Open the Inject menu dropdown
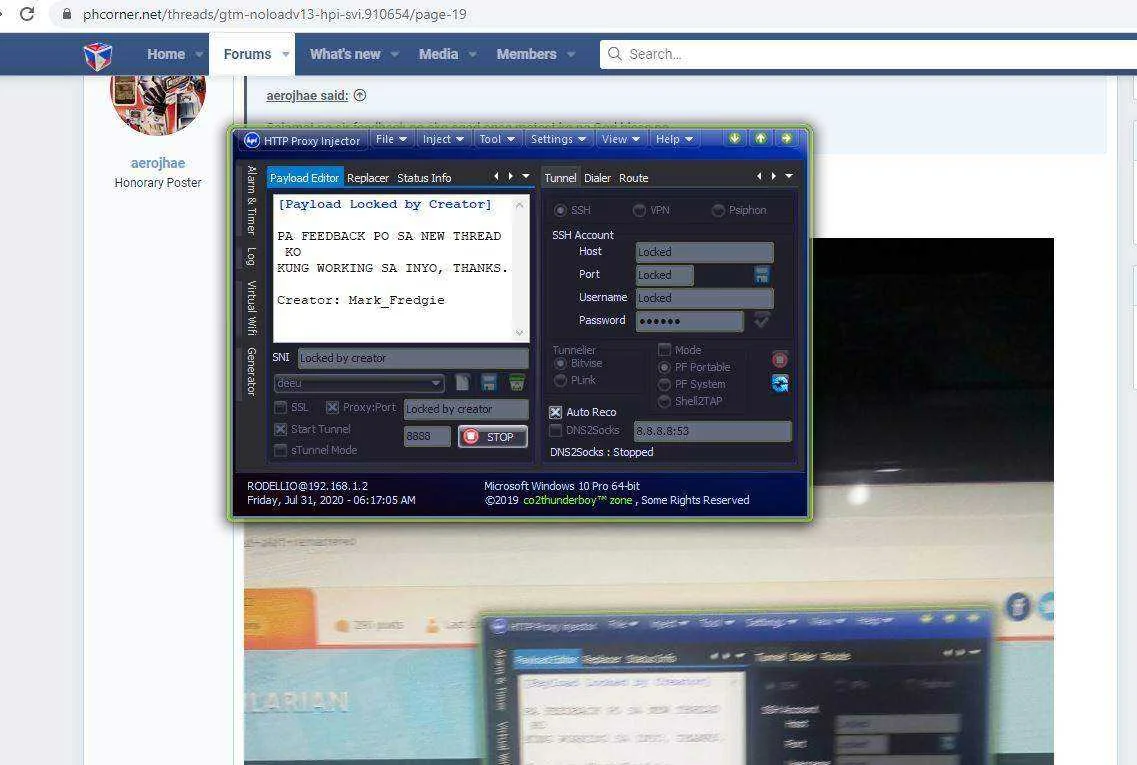1137x765 pixels. tap(443, 139)
